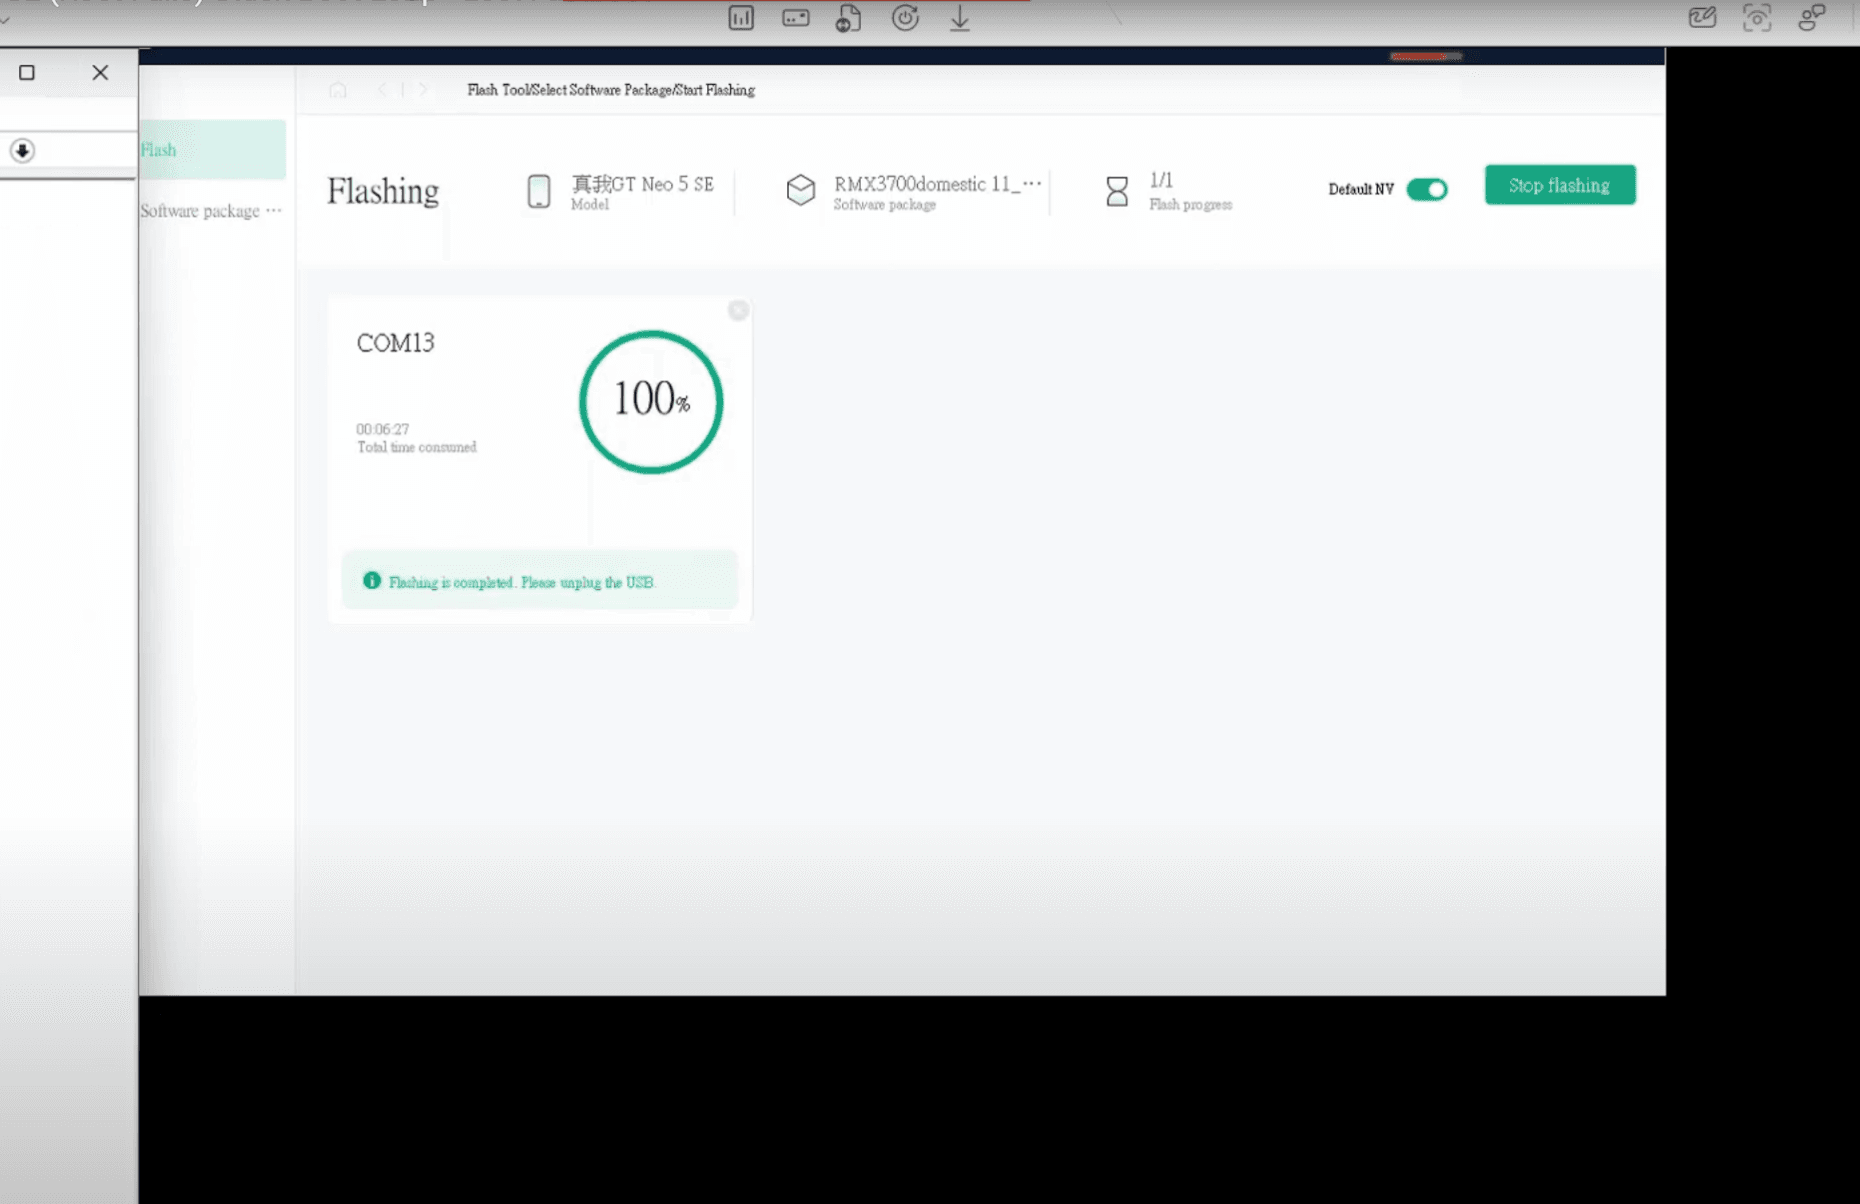Click the download arrow icon in top toolbar
Image resolution: width=1860 pixels, height=1204 pixels.
pos(960,18)
